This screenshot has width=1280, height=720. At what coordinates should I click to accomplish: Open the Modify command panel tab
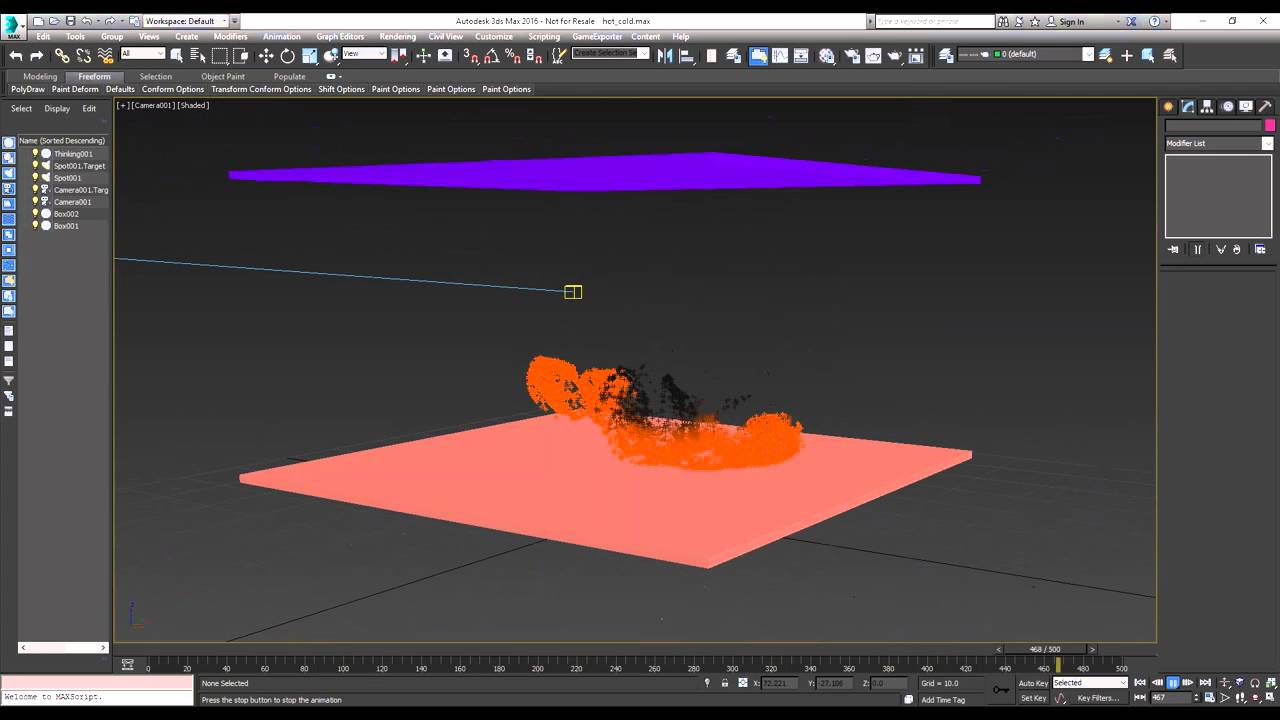(1187, 106)
